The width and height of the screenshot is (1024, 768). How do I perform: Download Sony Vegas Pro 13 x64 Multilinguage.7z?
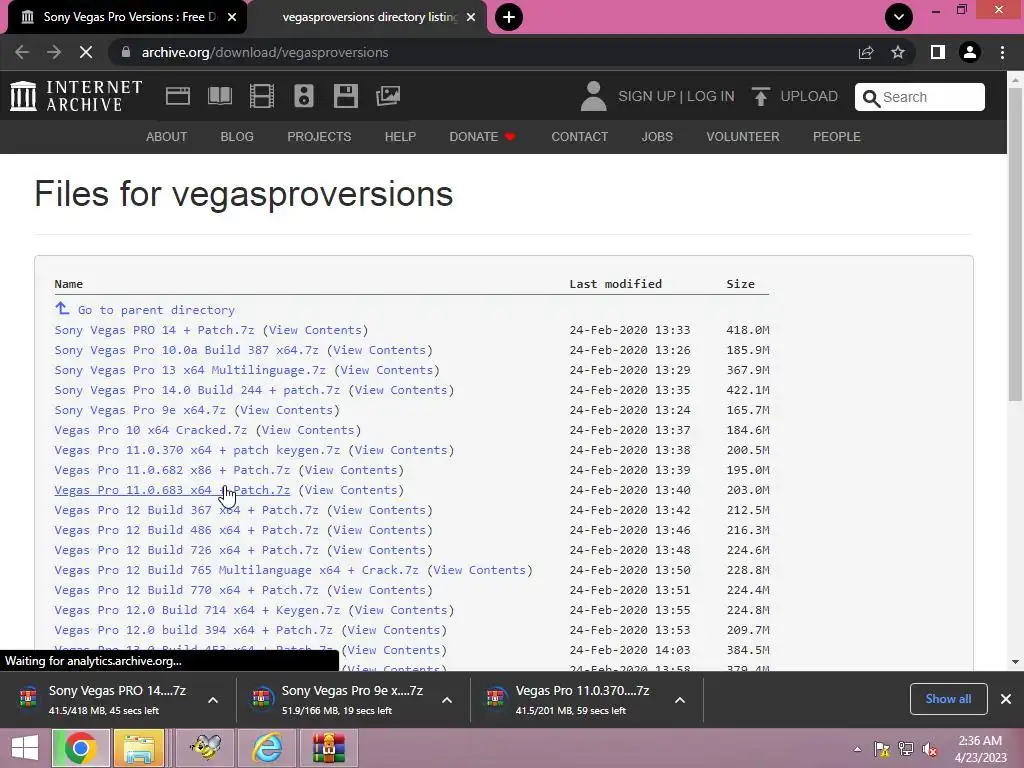[190, 370]
